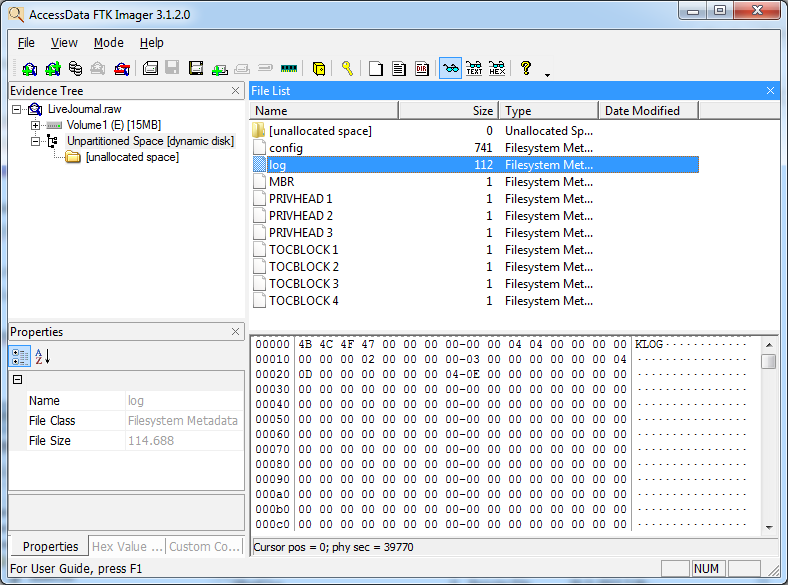Click the Add Evidence Item toolbar icon
Viewport: 788px width, 585px height.
click(x=29, y=69)
